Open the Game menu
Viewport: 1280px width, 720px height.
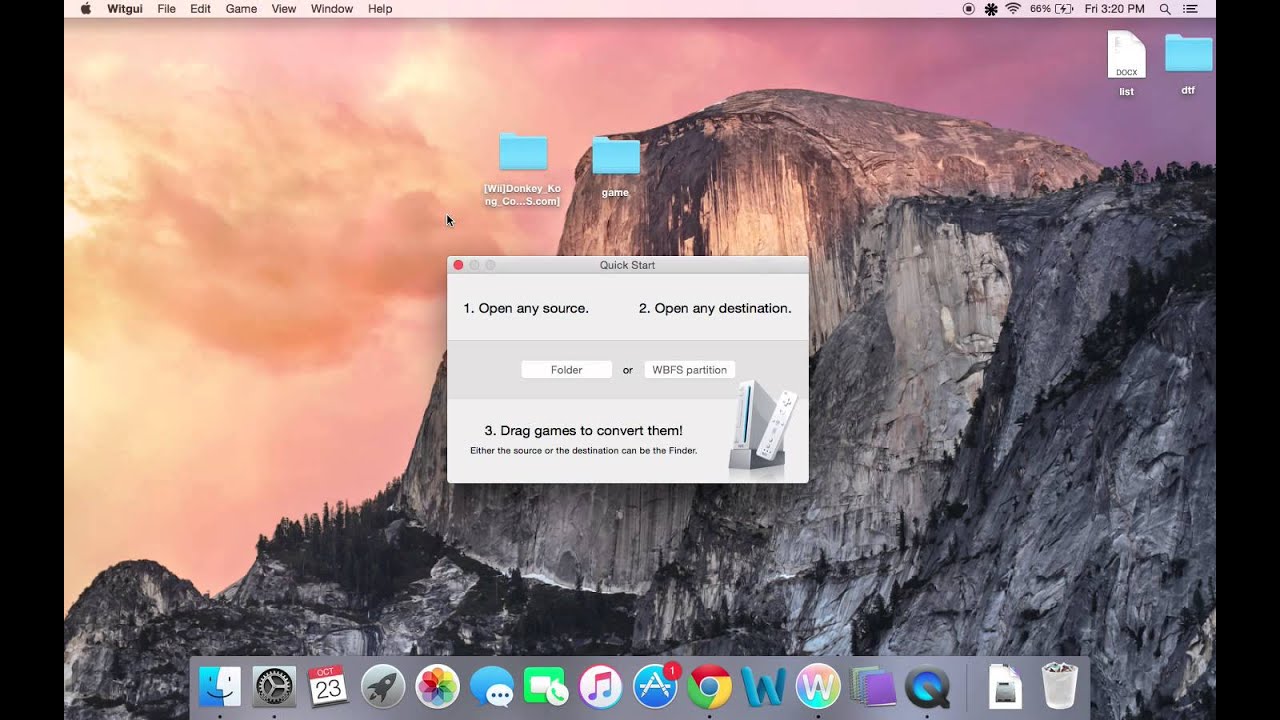241,9
